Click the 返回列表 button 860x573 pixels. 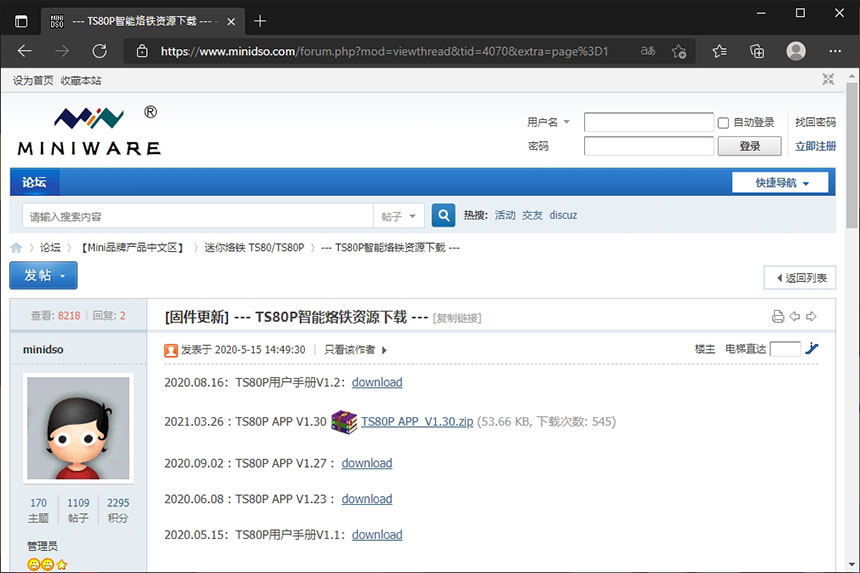coord(800,278)
